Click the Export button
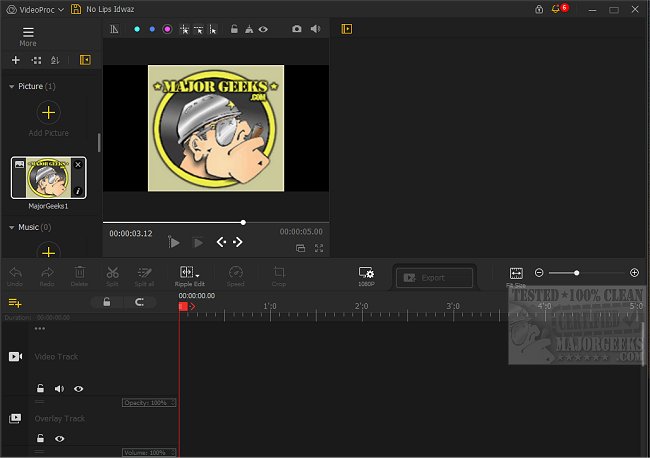650x458 pixels. tap(434, 278)
